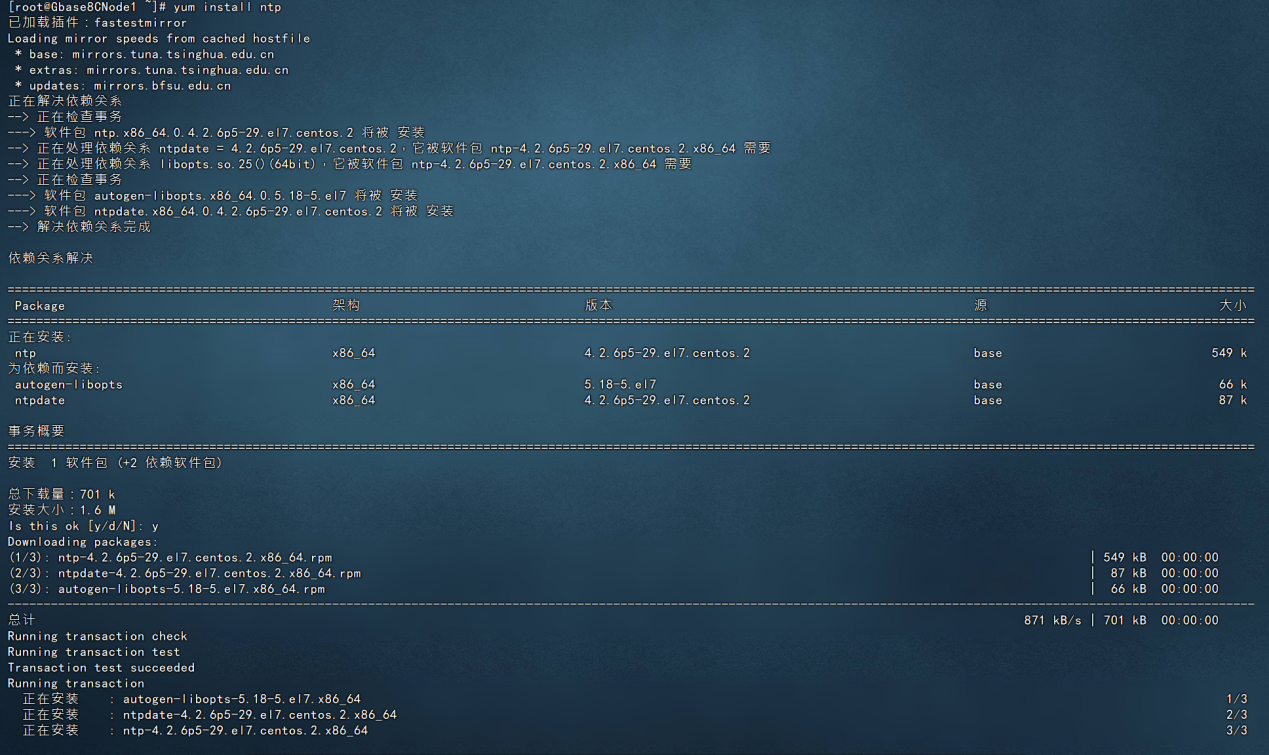Click the '549 k' size value in the ntp row

coord(1229,353)
